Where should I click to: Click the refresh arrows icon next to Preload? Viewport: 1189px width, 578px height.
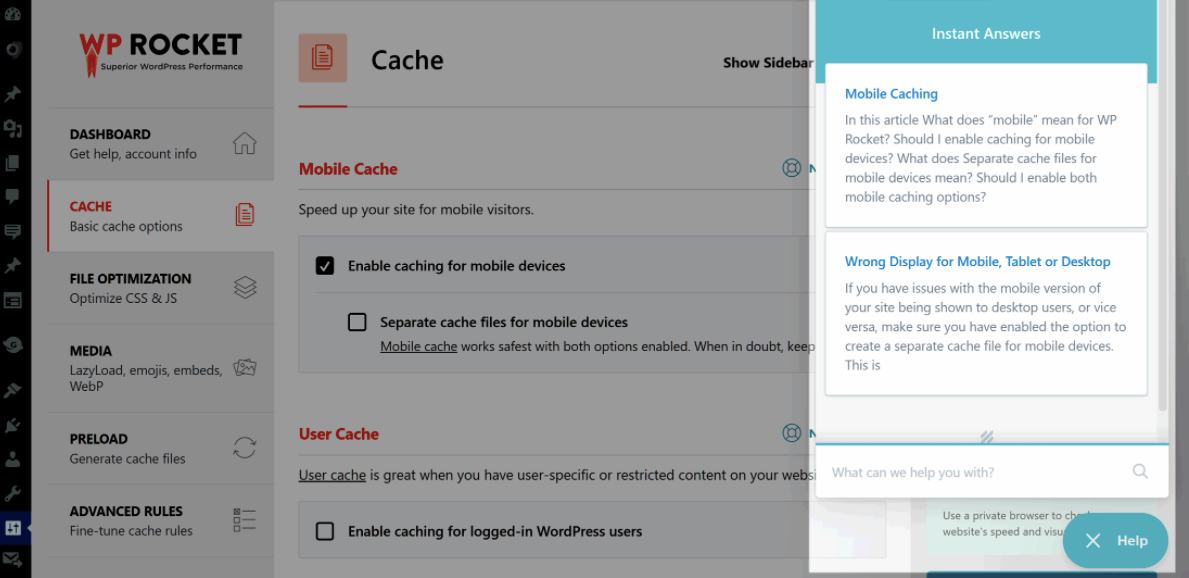[244, 448]
